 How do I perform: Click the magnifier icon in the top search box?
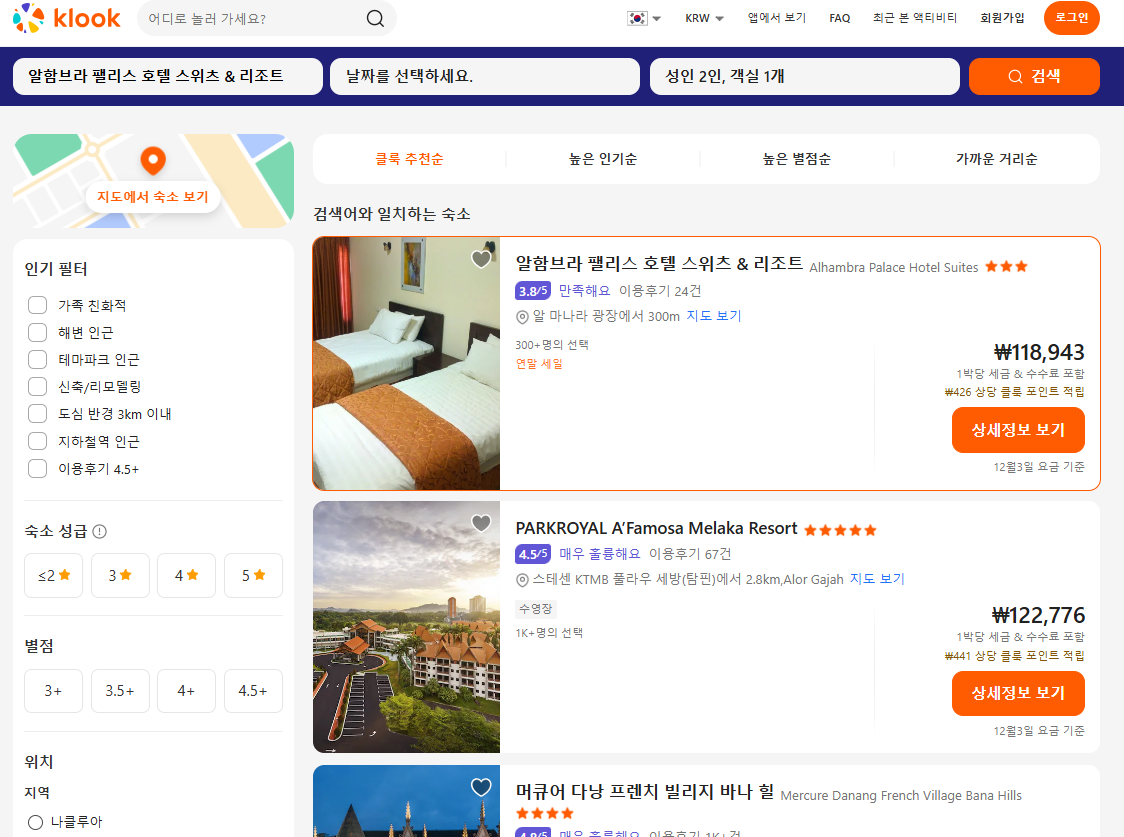pos(375,19)
